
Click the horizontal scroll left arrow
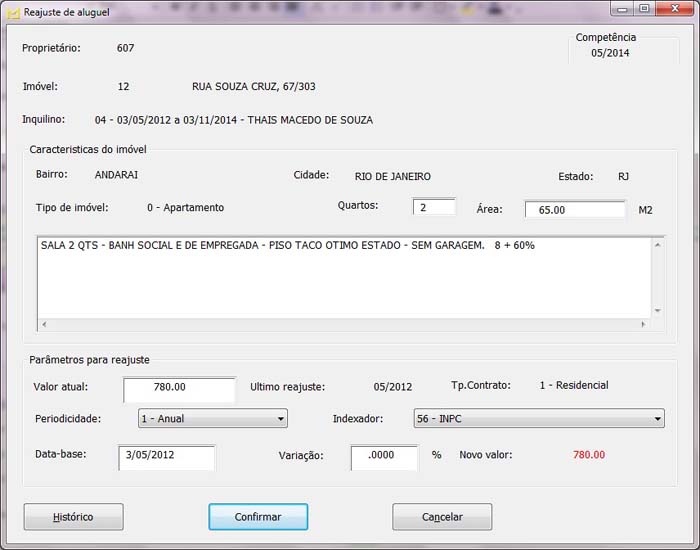[43, 325]
